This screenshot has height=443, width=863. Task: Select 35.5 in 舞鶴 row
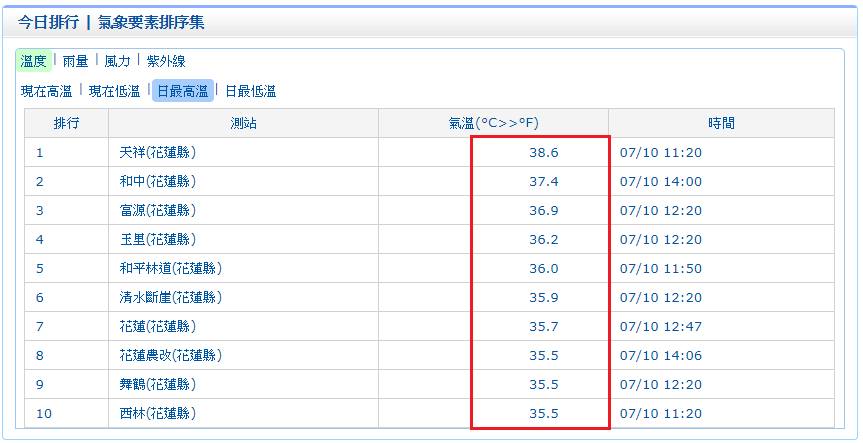[x=544, y=385]
